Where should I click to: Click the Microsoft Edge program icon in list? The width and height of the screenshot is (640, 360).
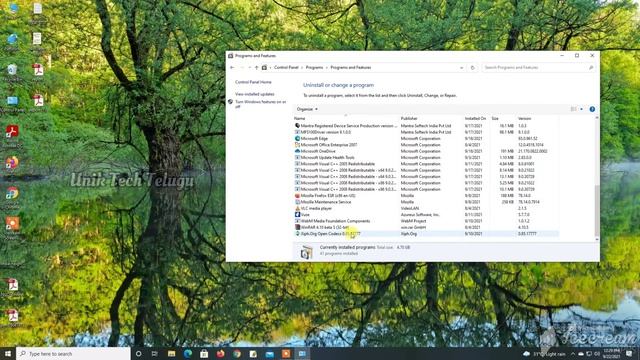[x=297, y=138]
